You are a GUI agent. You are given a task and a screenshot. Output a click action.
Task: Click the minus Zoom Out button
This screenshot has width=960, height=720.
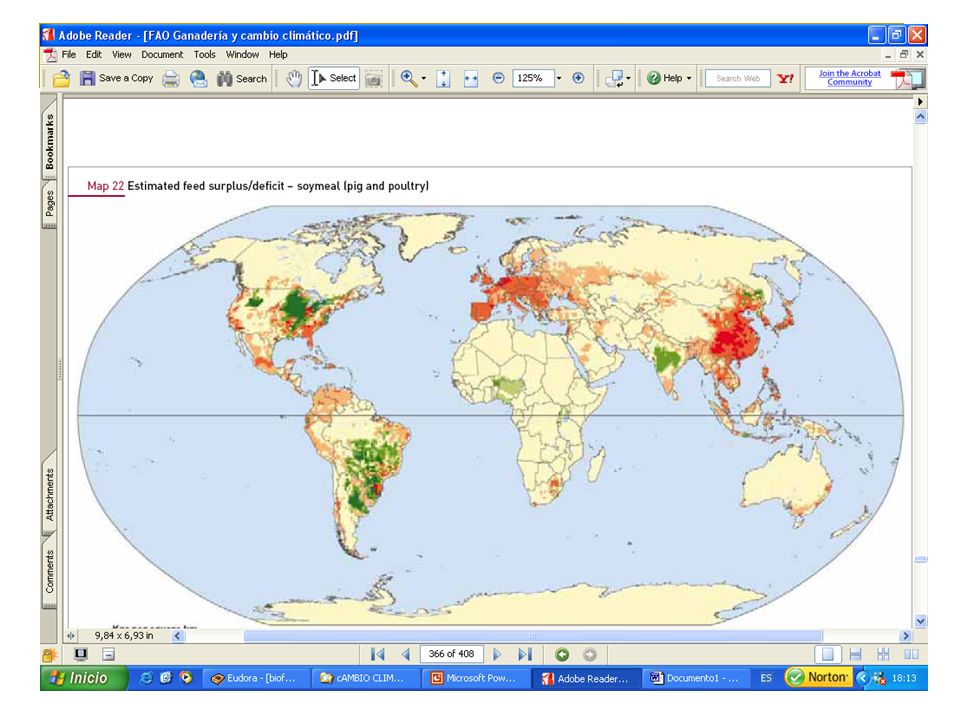pyautogui.click(x=498, y=78)
